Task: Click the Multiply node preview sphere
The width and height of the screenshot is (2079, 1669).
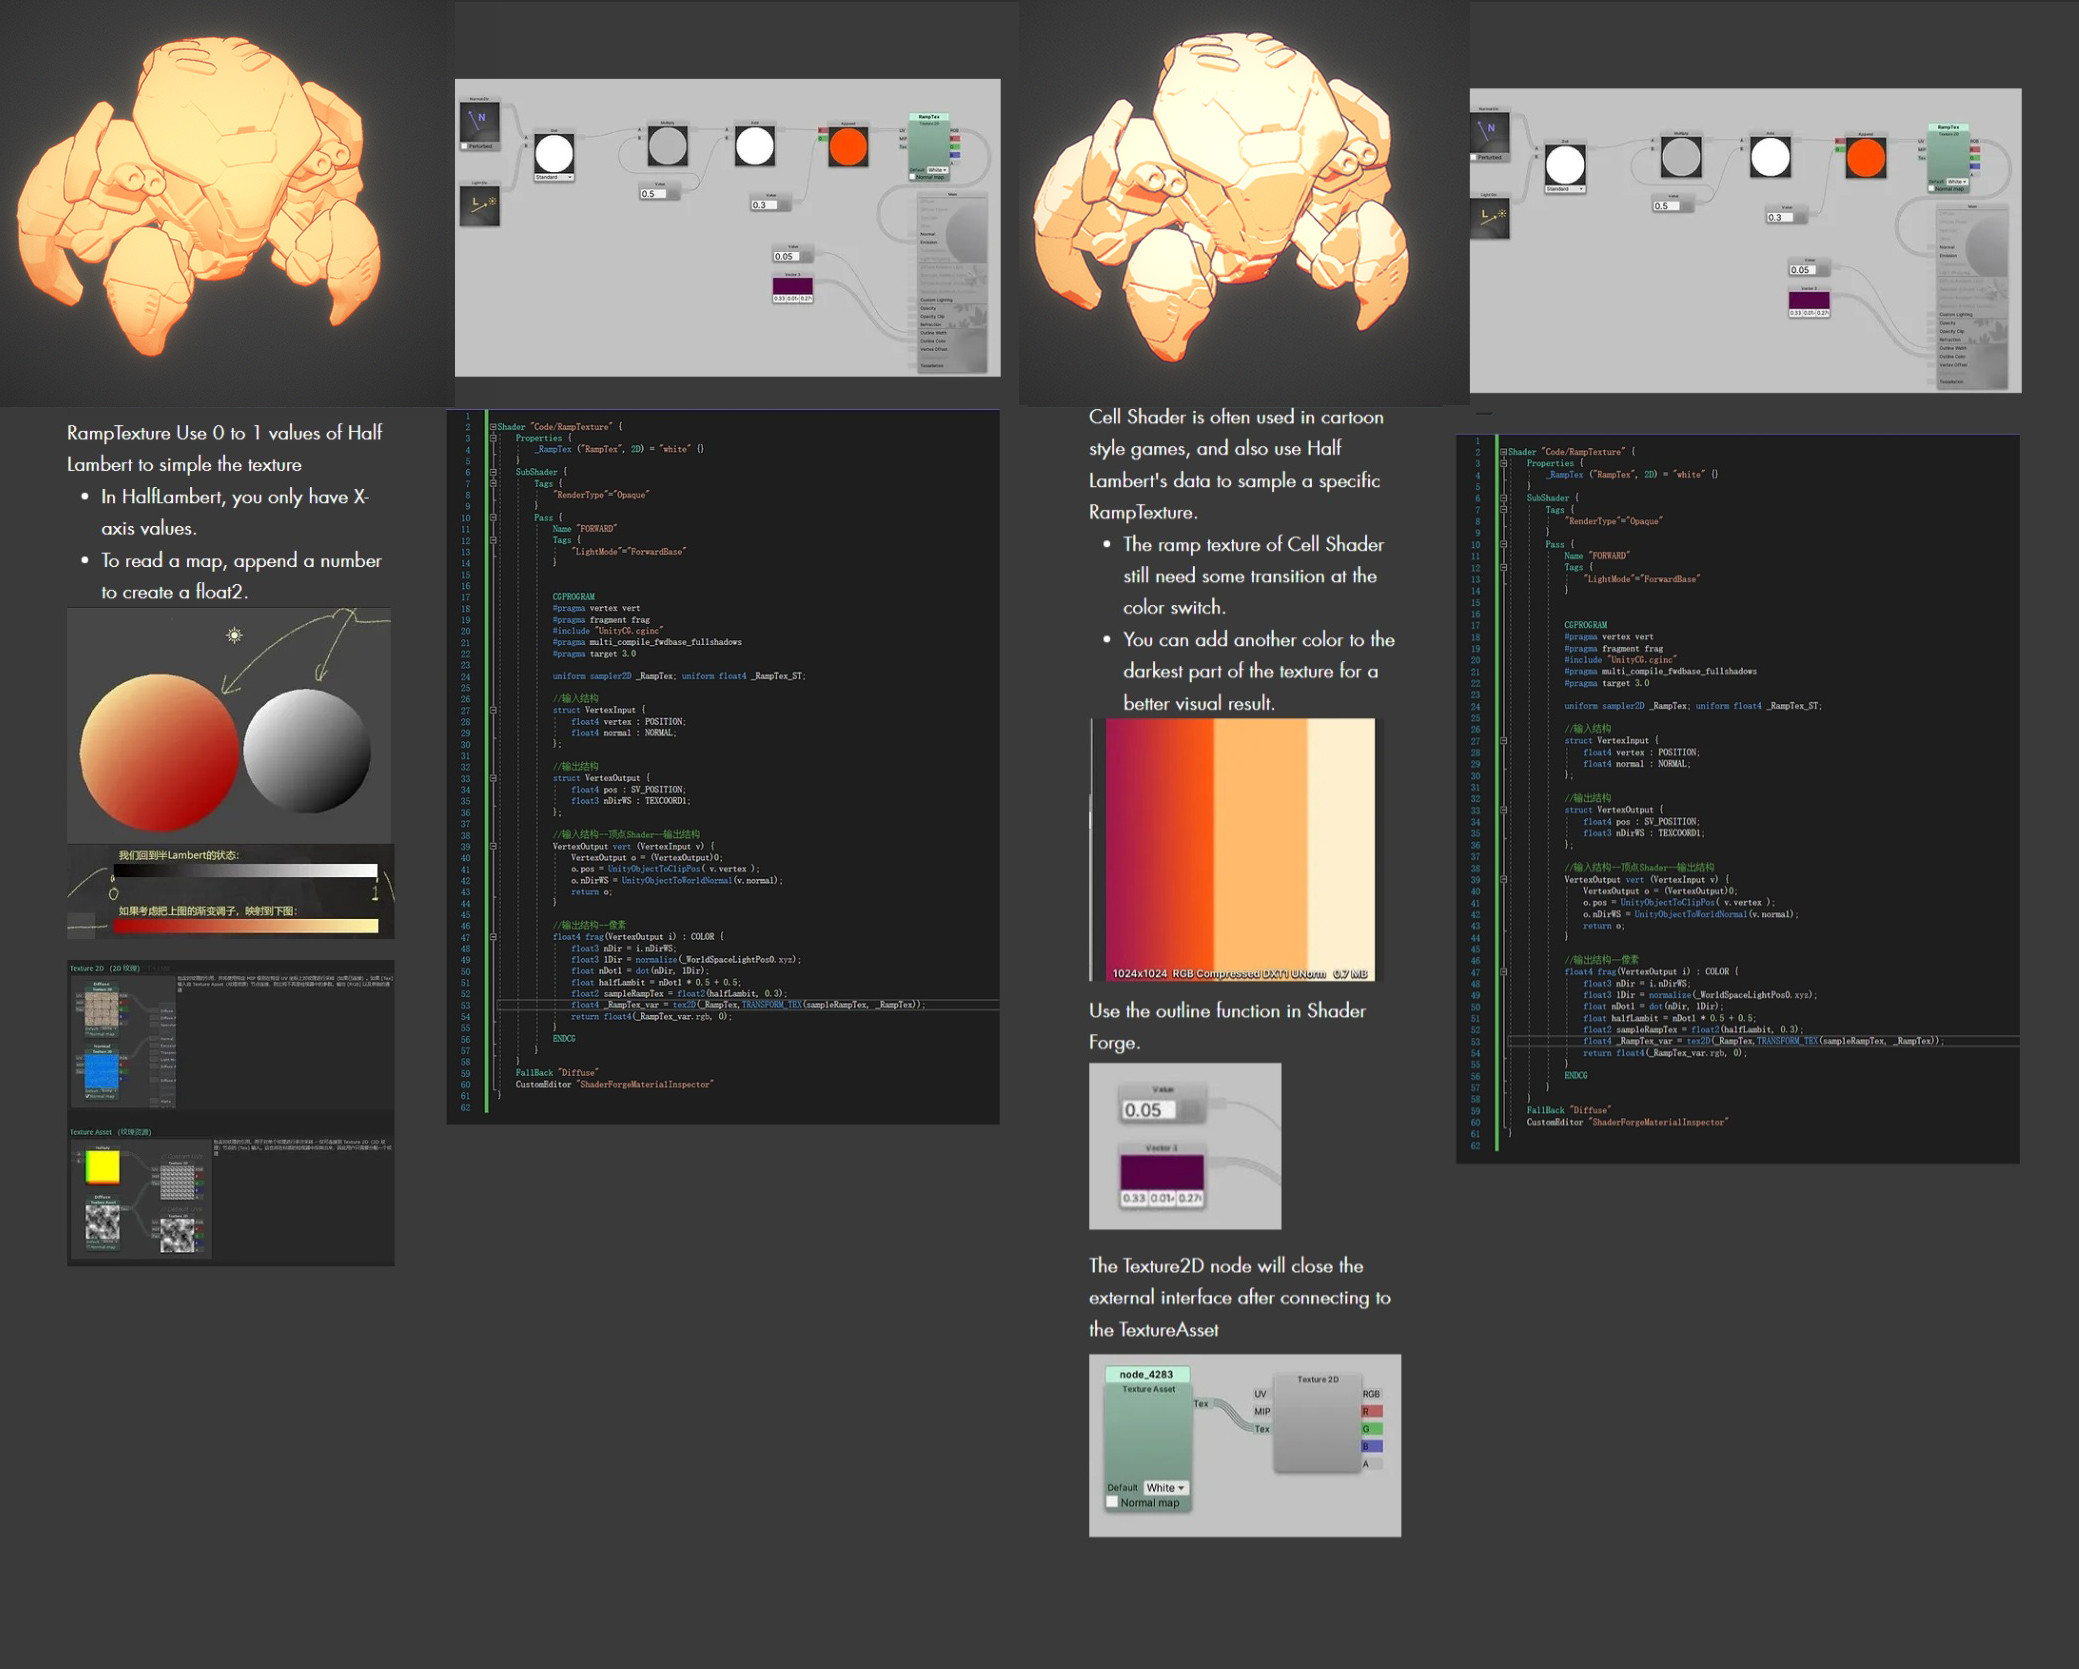Action: click(667, 146)
